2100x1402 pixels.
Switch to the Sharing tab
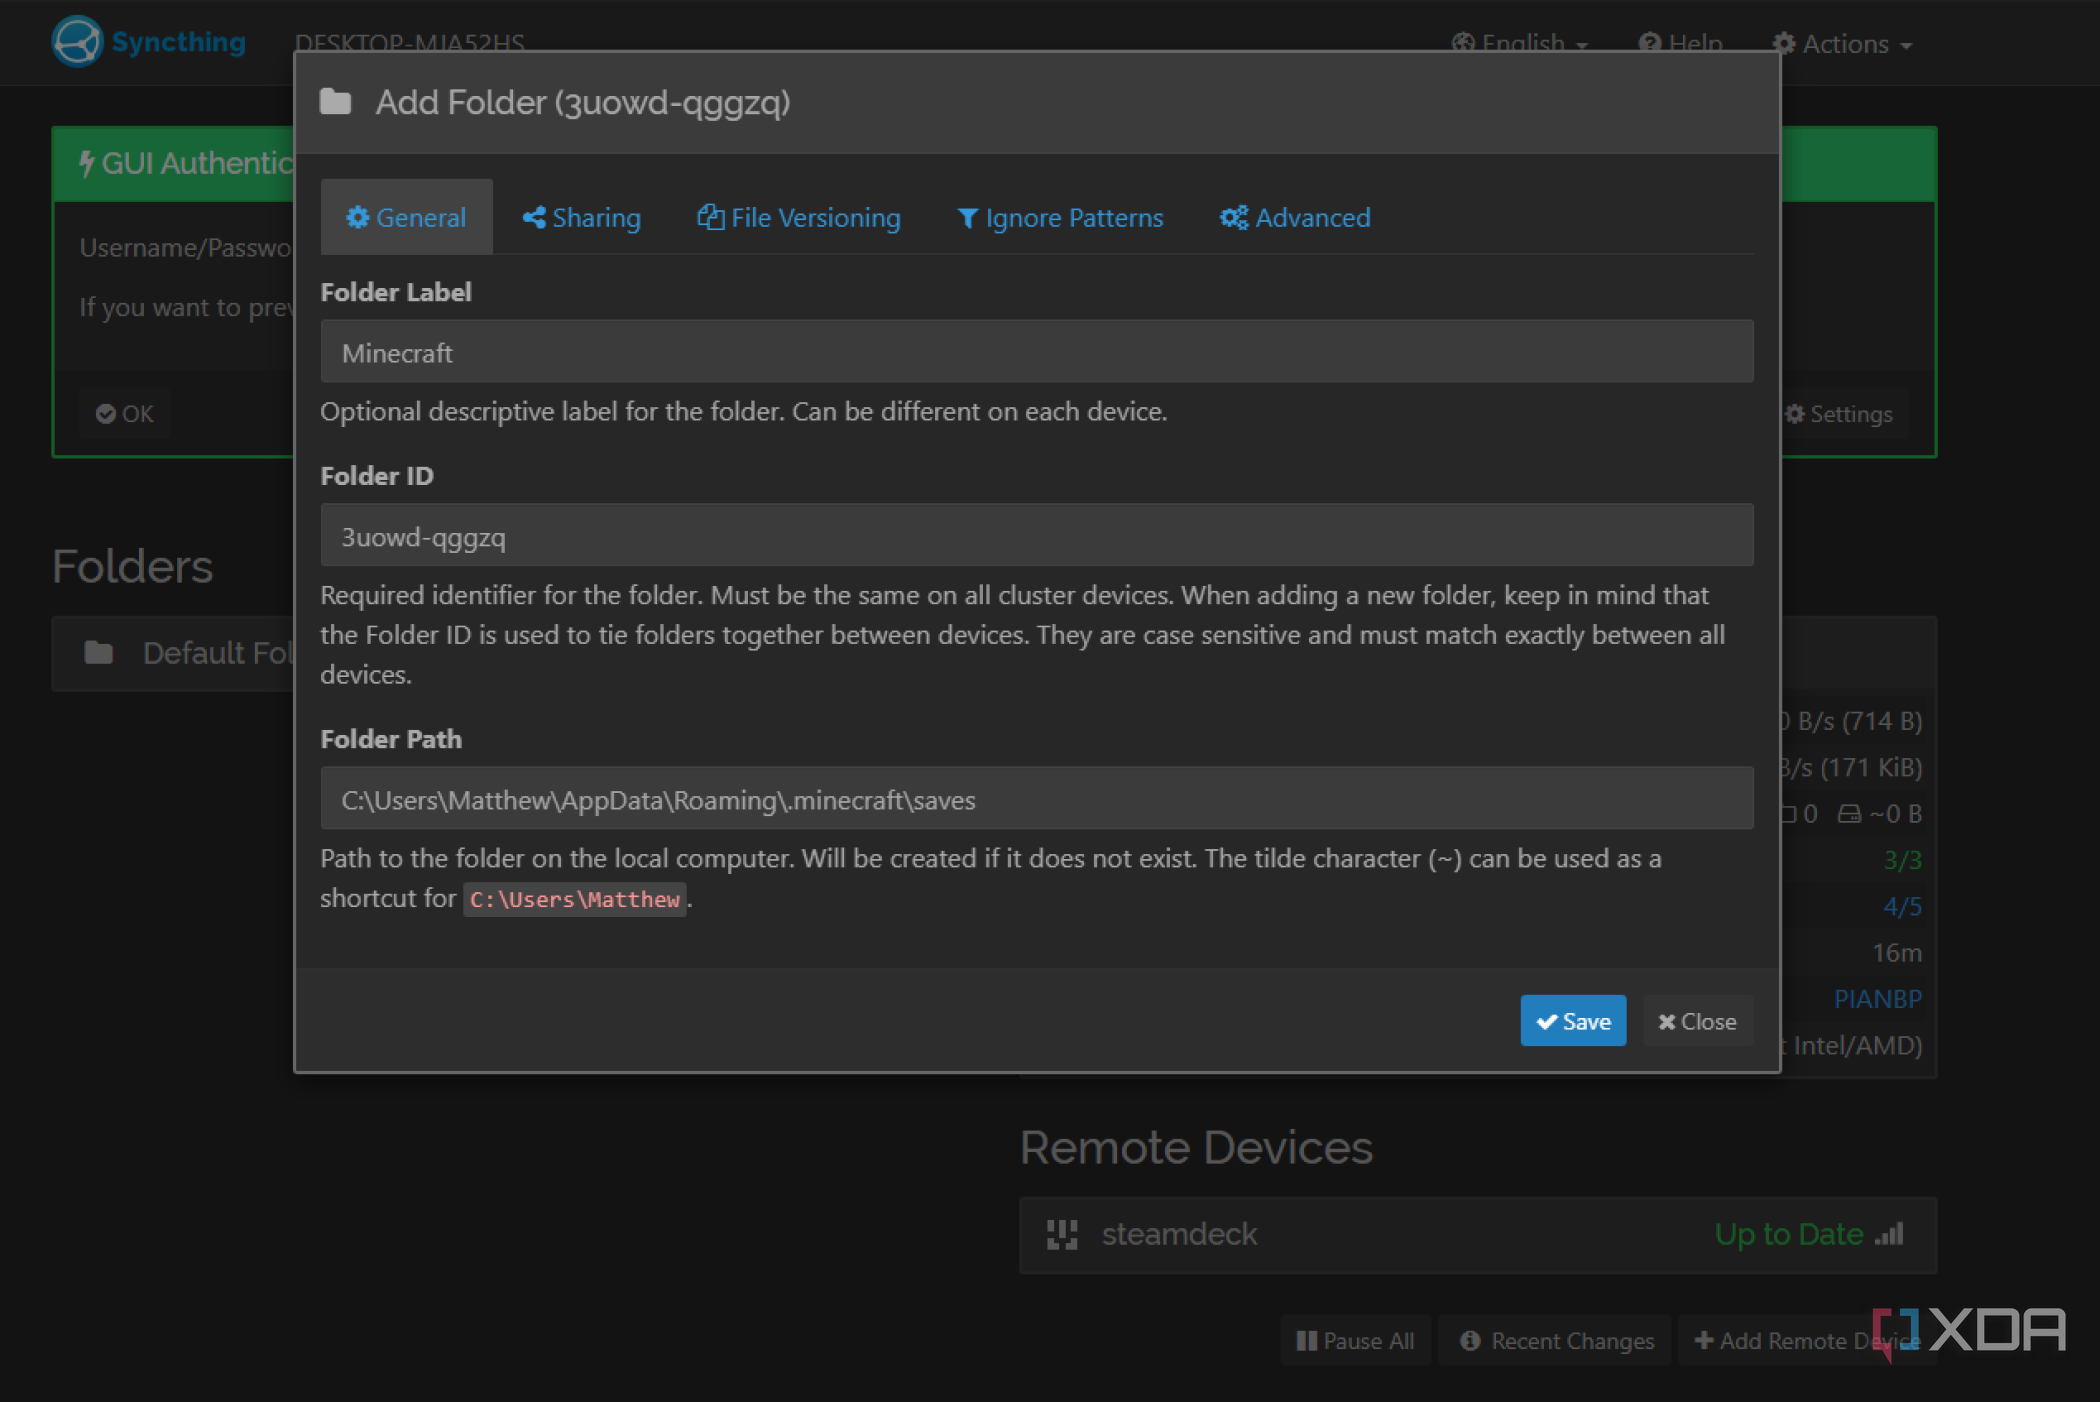(582, 217)
